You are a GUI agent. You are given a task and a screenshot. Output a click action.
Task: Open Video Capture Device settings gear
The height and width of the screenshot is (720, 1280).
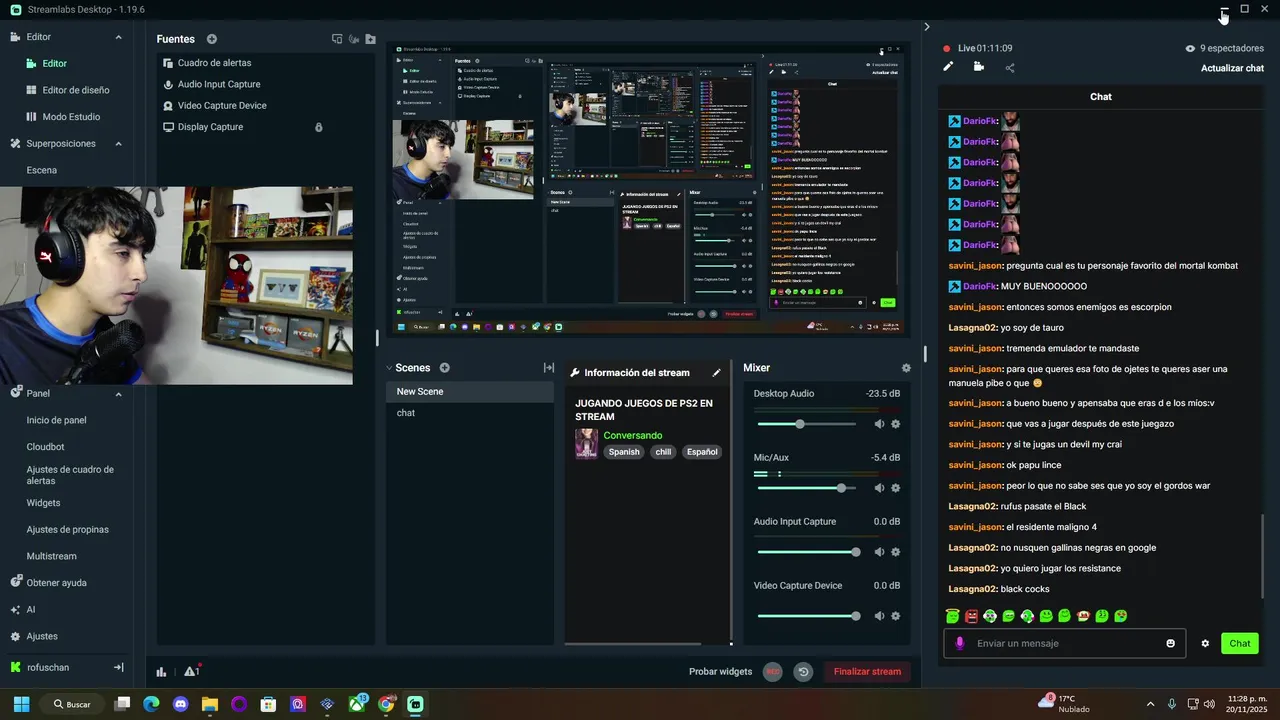895,616
